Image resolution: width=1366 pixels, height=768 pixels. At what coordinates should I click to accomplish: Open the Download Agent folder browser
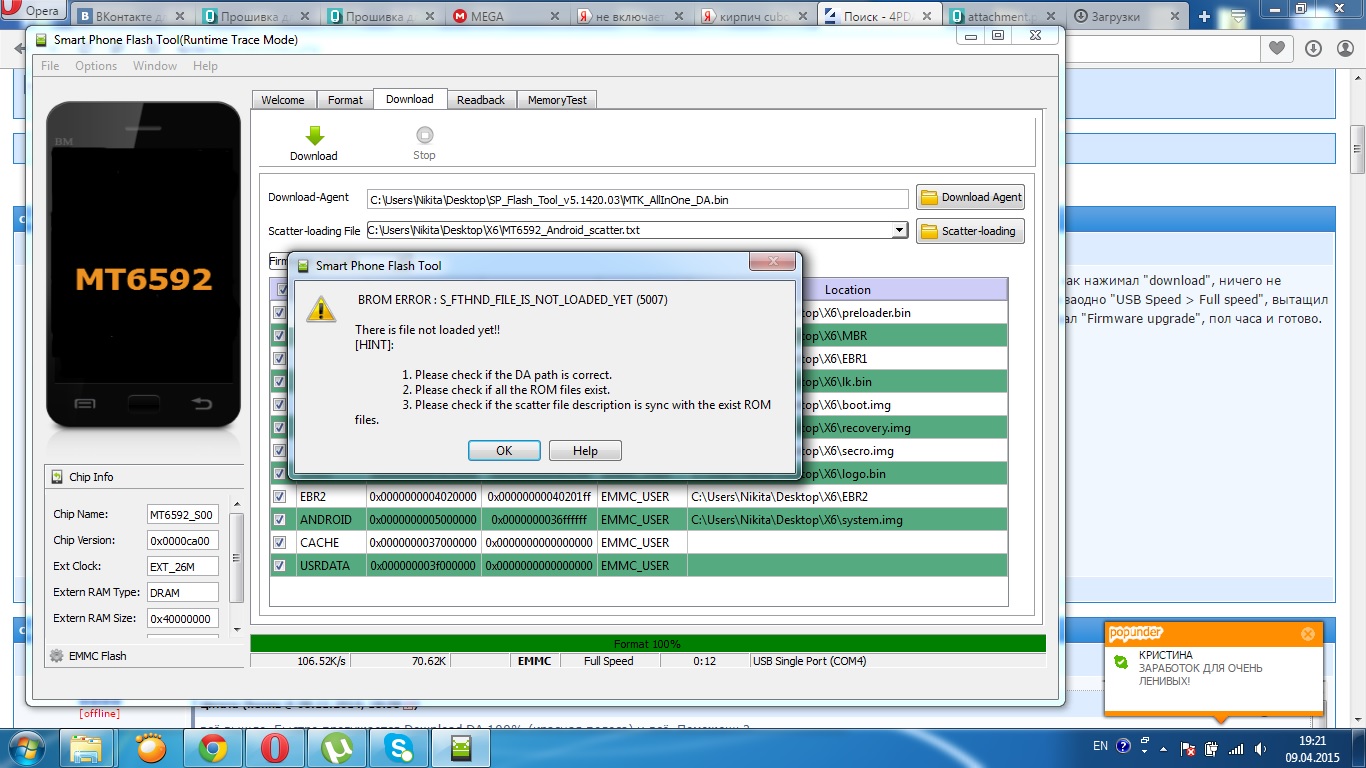[x=970, y=197]
